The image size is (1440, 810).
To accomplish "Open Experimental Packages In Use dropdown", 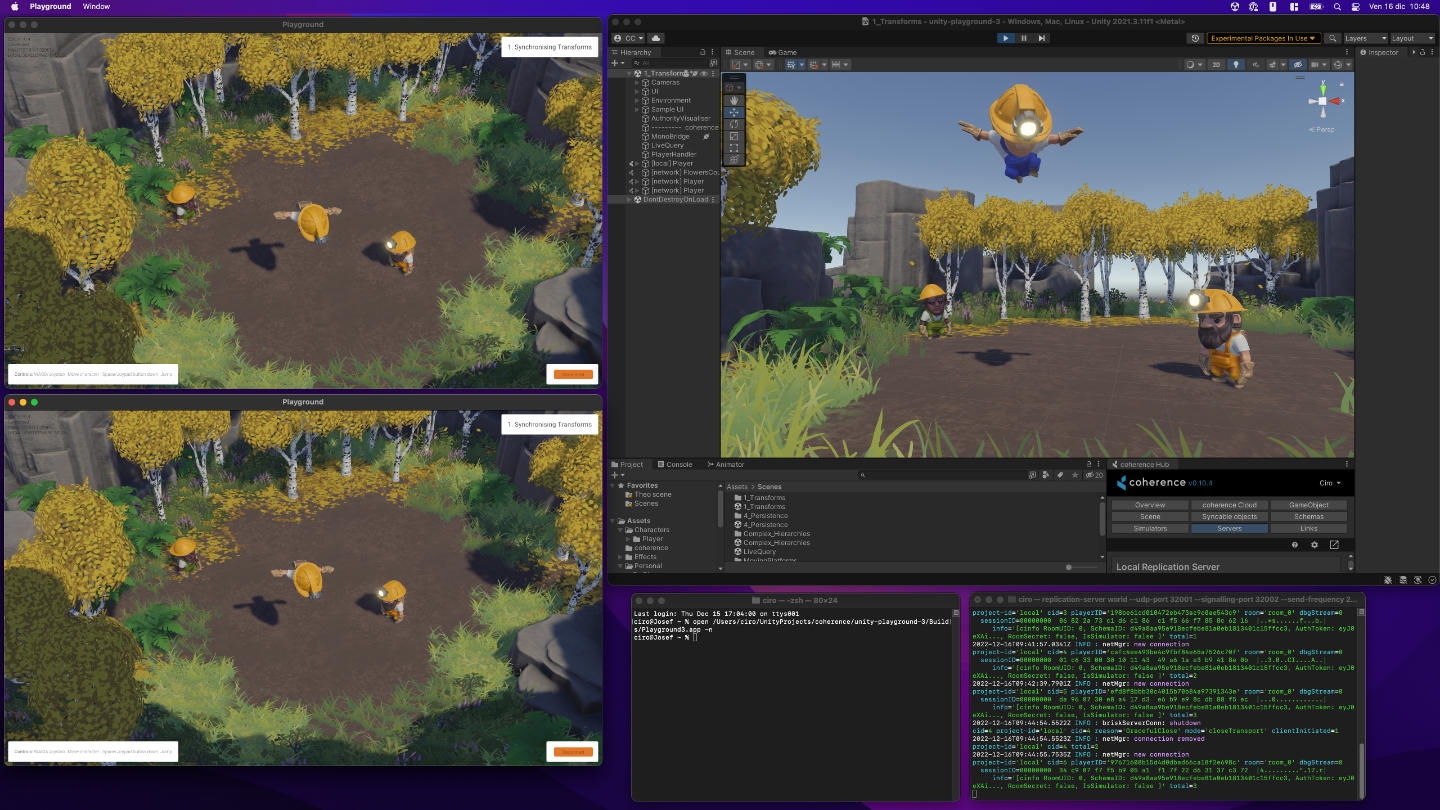I will click(1263, 38).
